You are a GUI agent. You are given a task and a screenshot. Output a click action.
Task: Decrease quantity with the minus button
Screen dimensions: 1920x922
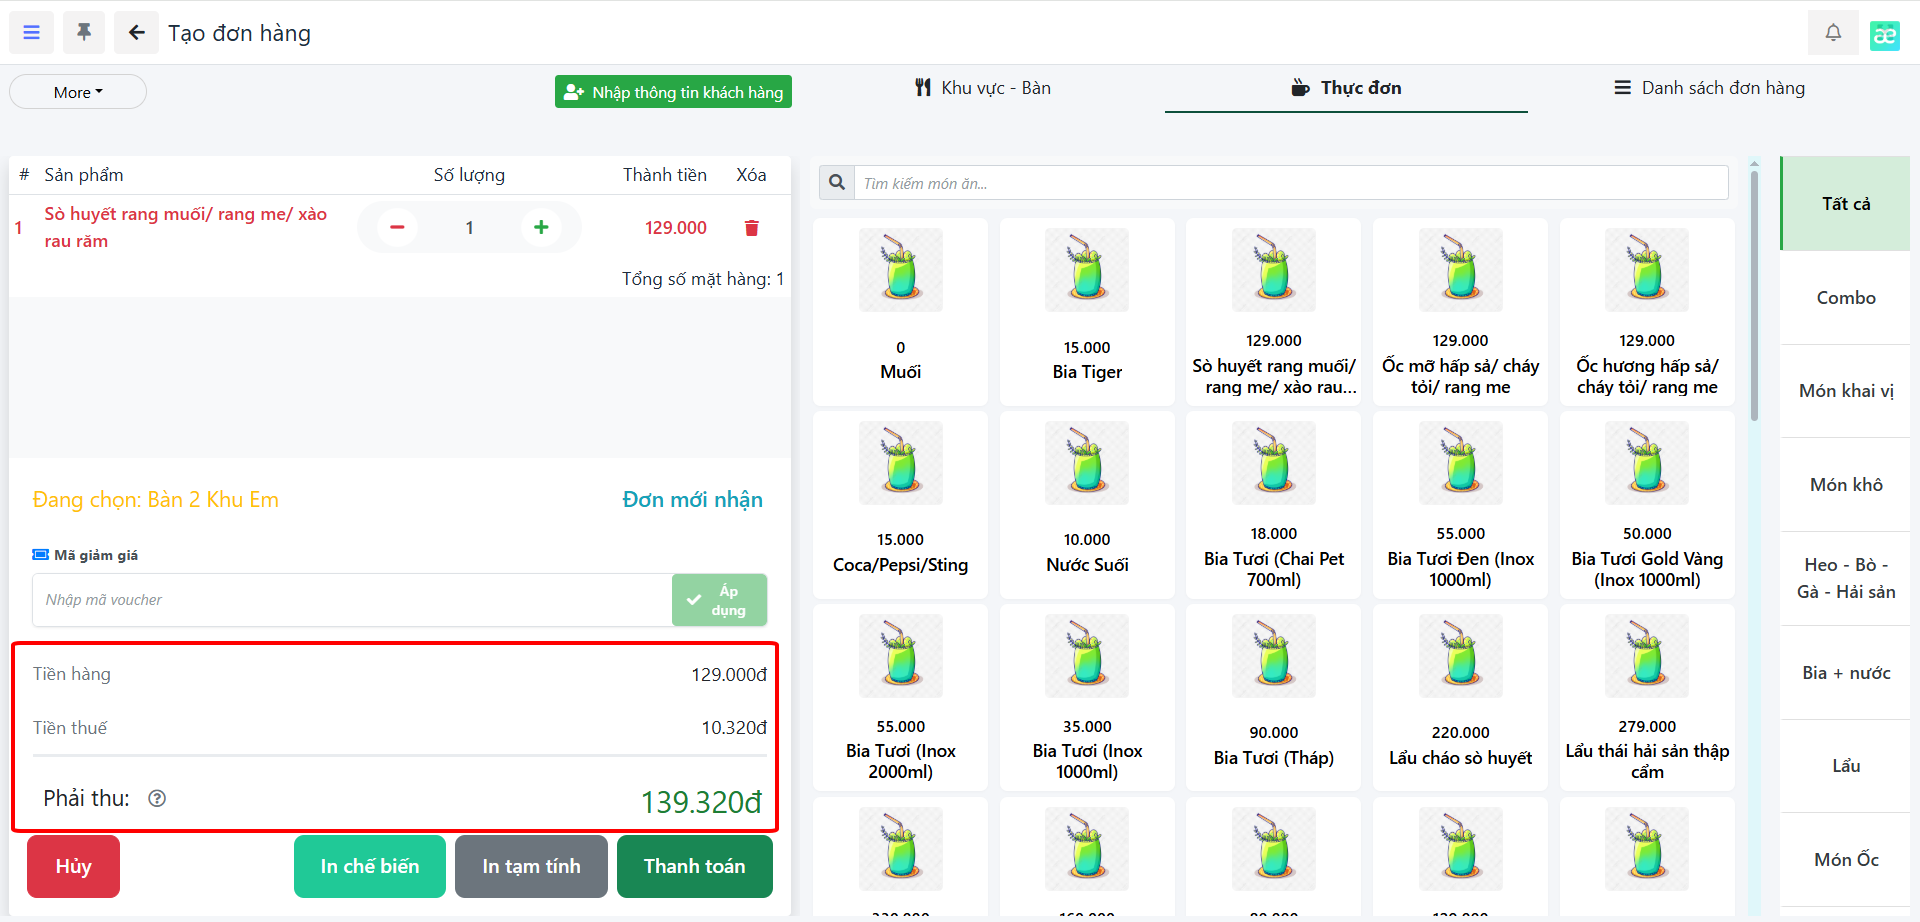(397, 228)
